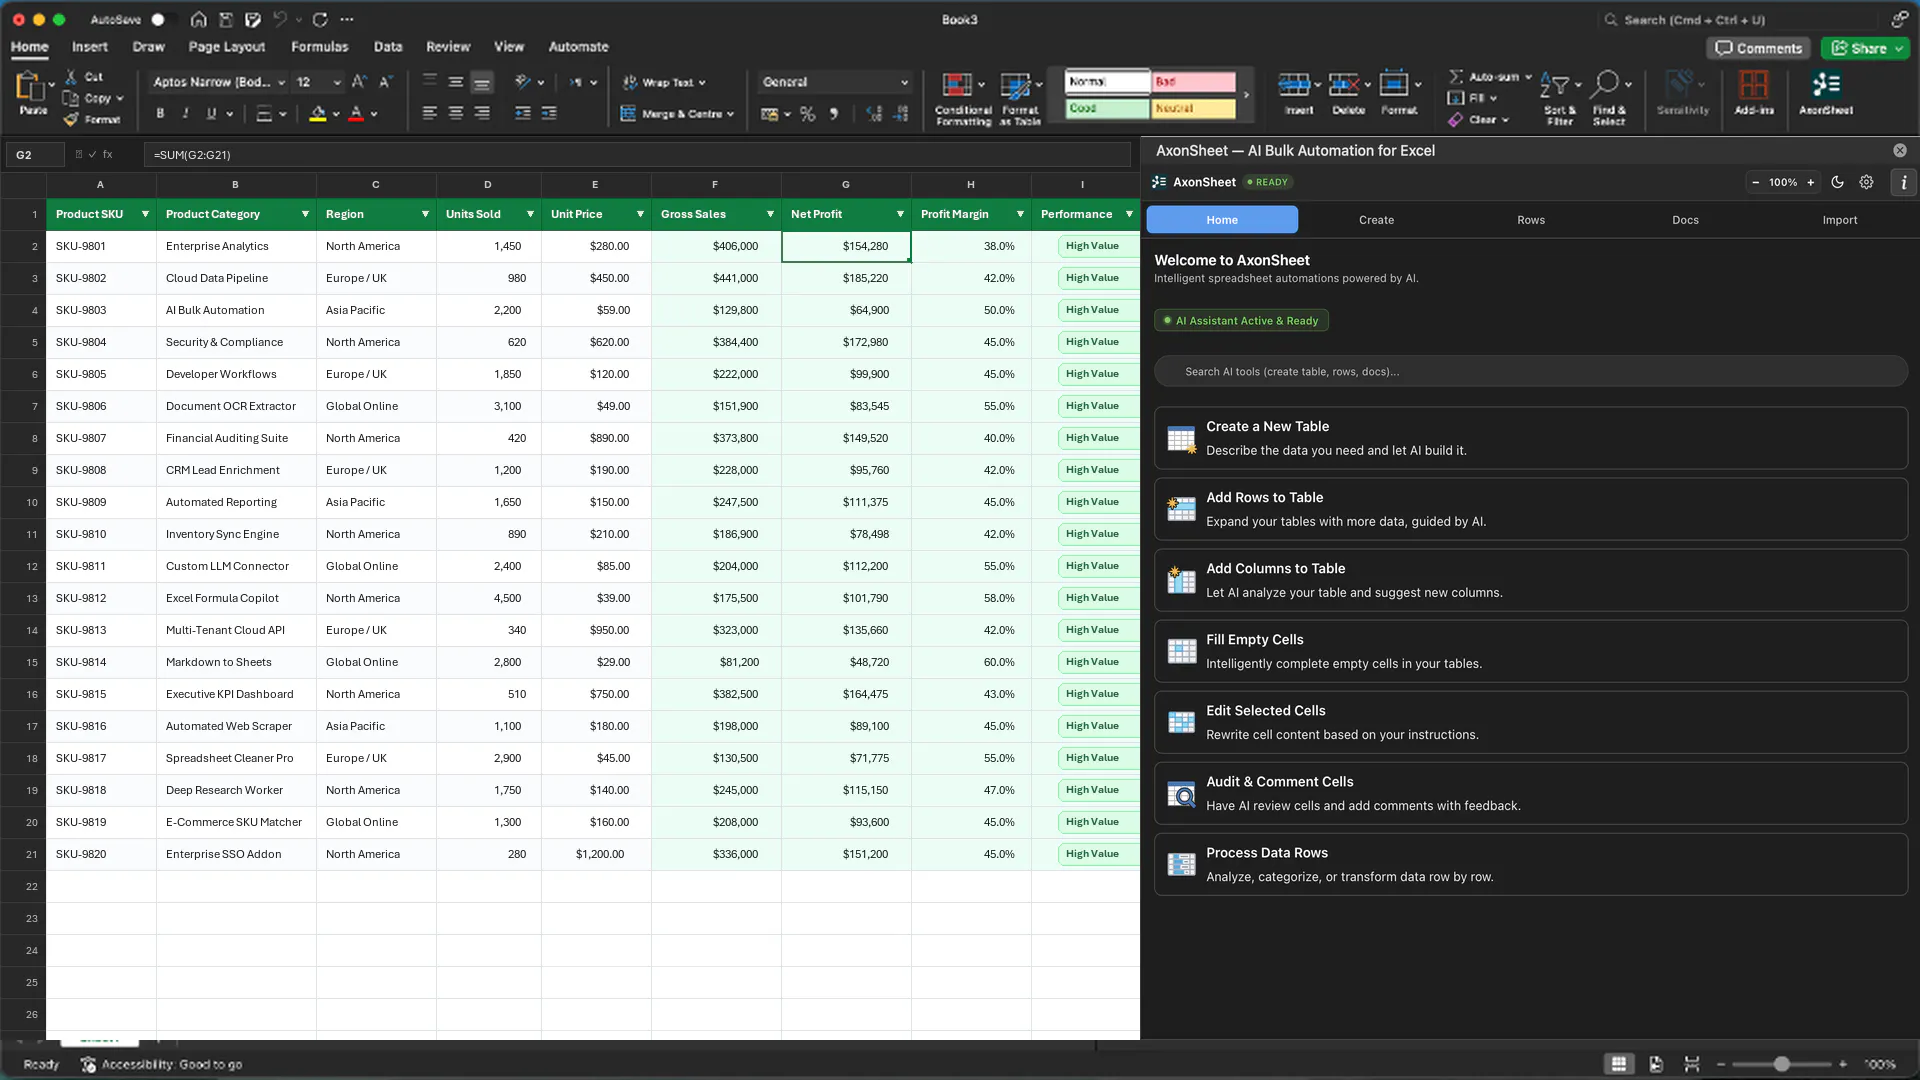Toggle the AutoSave switch

point(164,20)
